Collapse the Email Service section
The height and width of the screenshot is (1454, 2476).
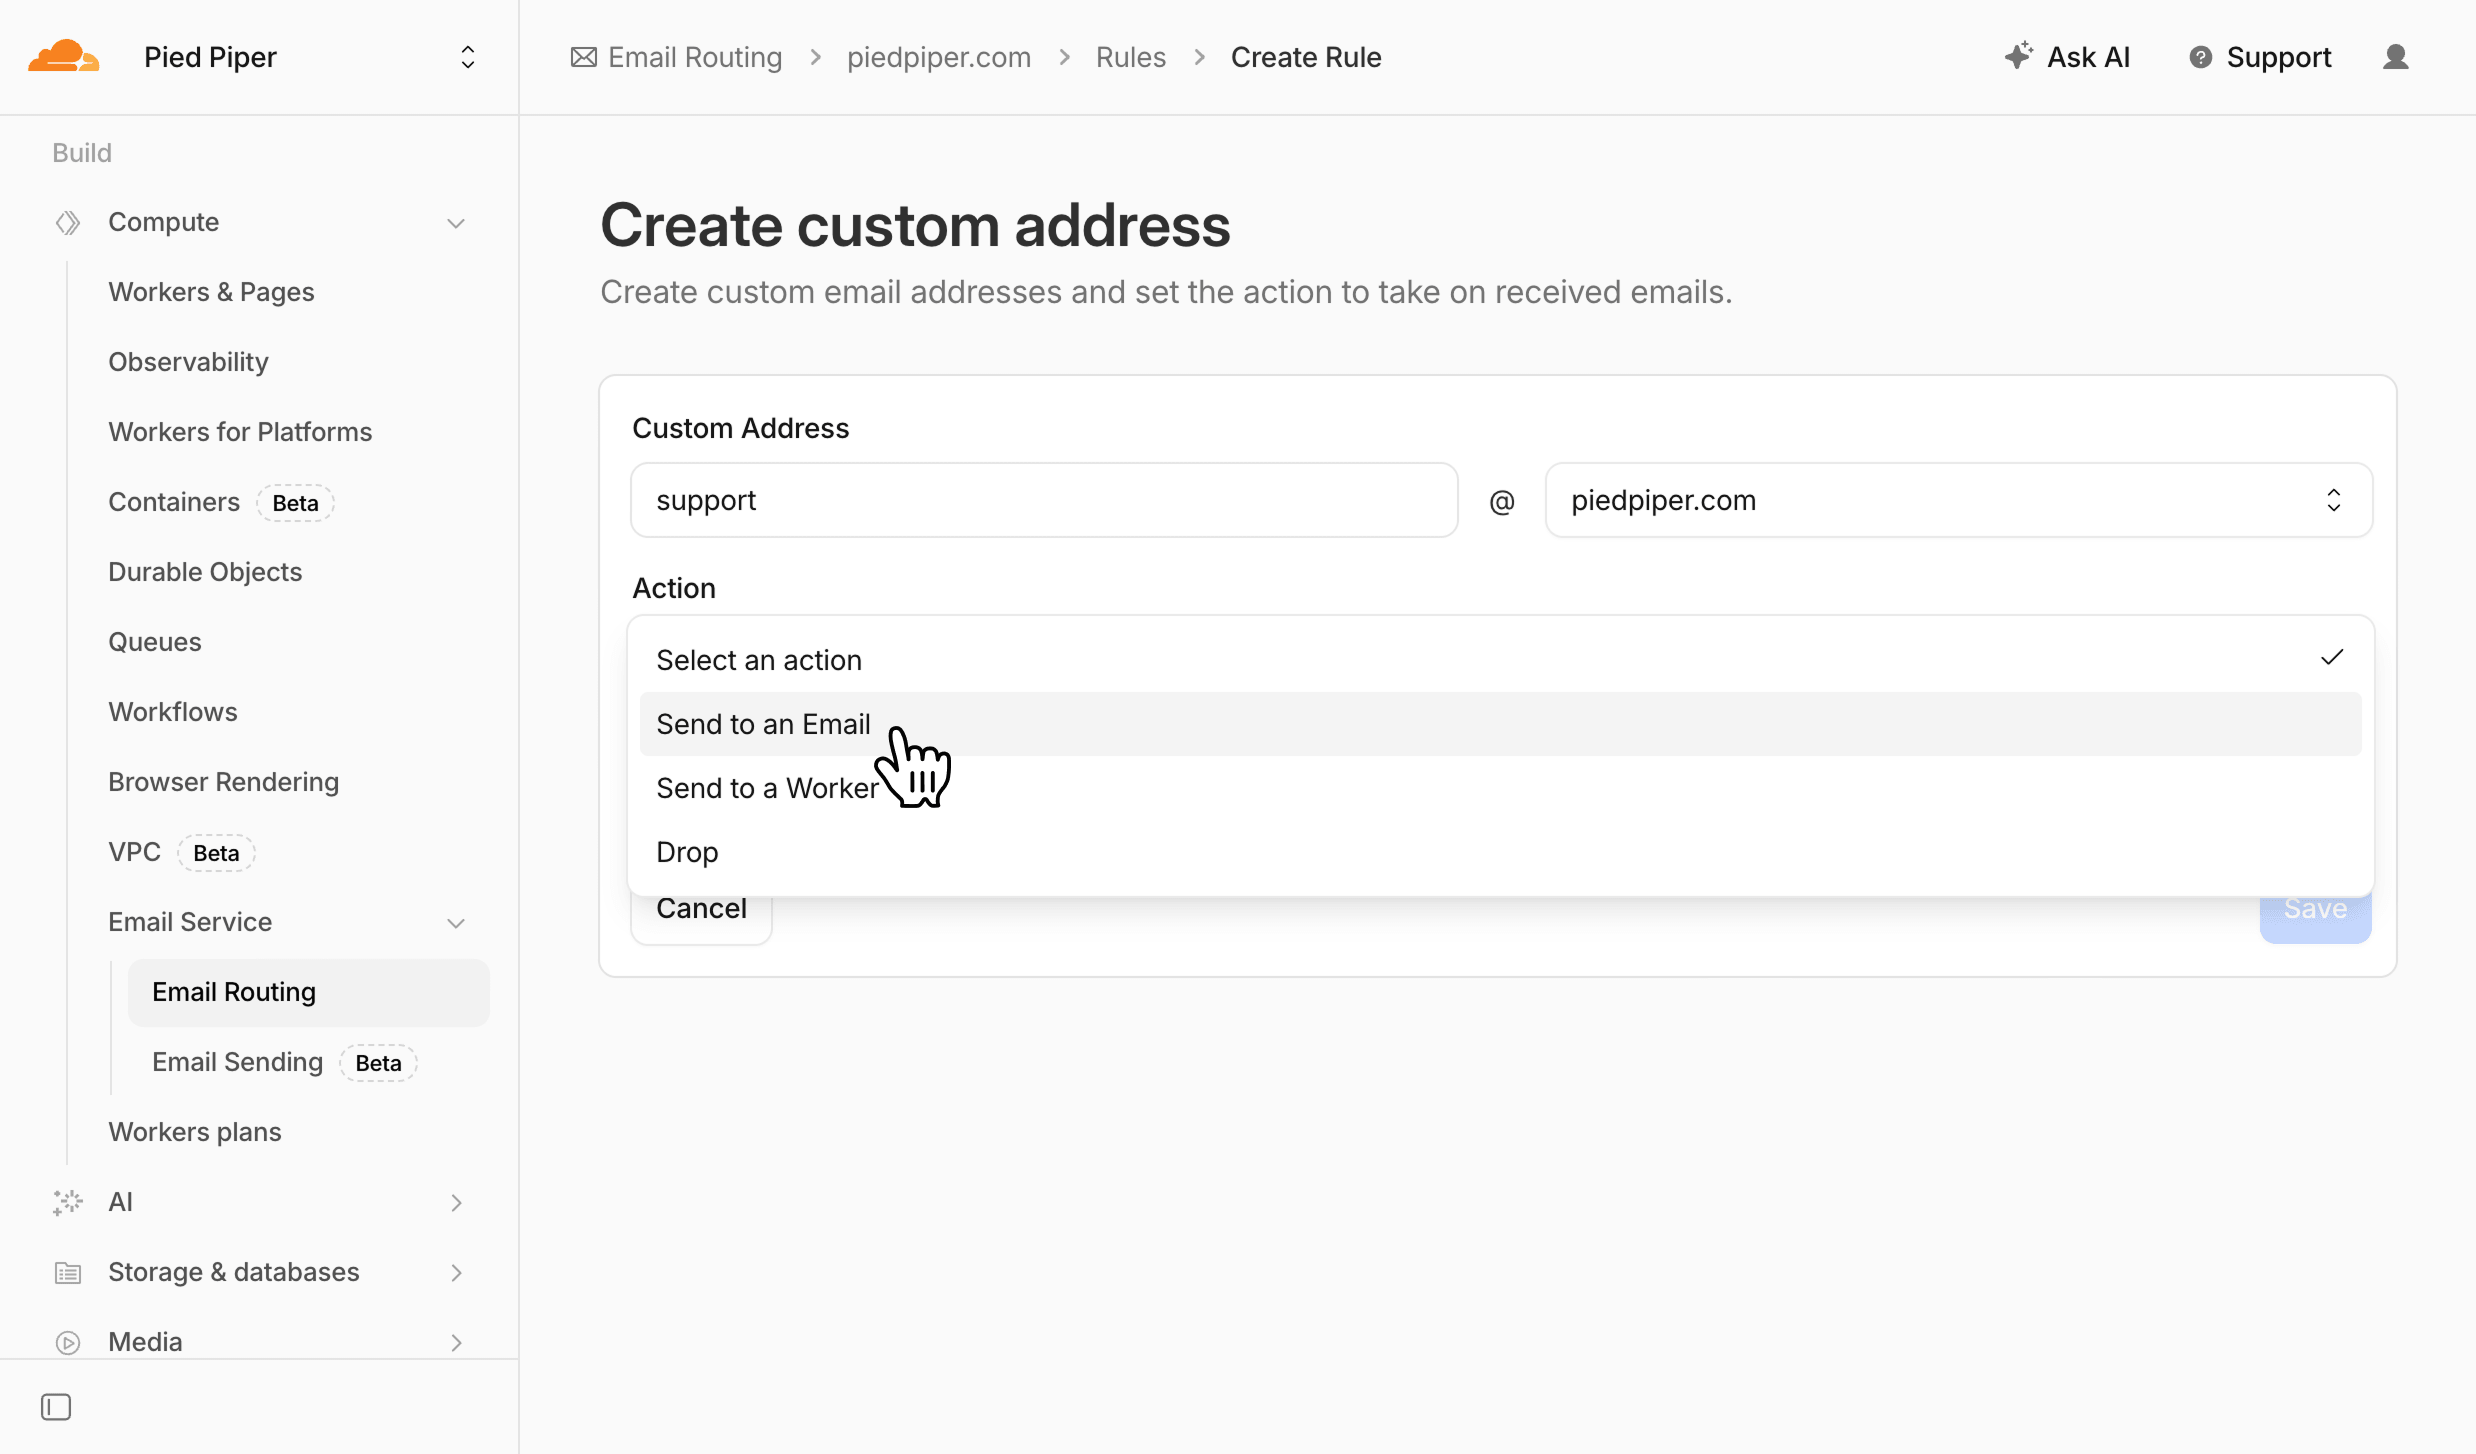[x=457, y=922]
